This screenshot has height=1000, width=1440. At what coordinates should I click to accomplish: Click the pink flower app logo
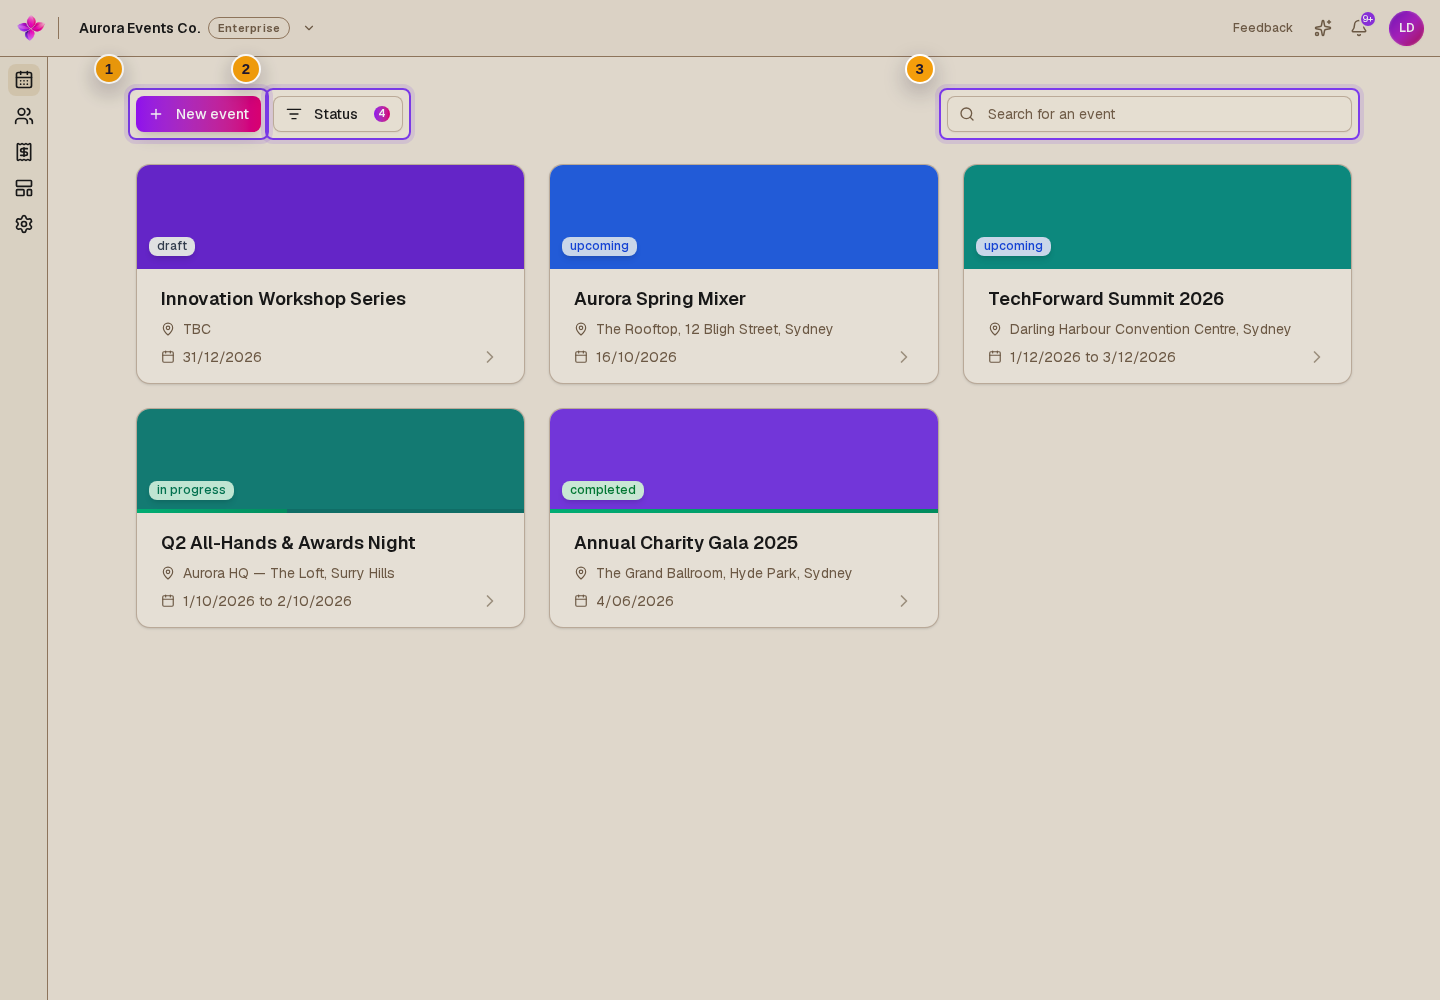click(31, 28)
